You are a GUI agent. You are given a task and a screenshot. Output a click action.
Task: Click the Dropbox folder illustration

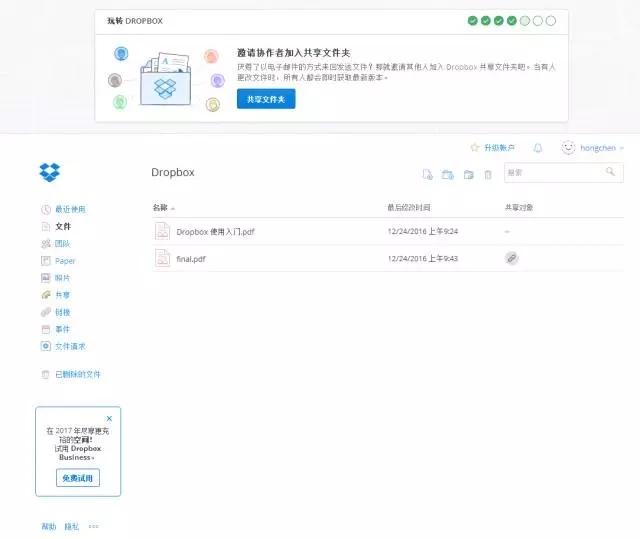(x=165, y=79)
